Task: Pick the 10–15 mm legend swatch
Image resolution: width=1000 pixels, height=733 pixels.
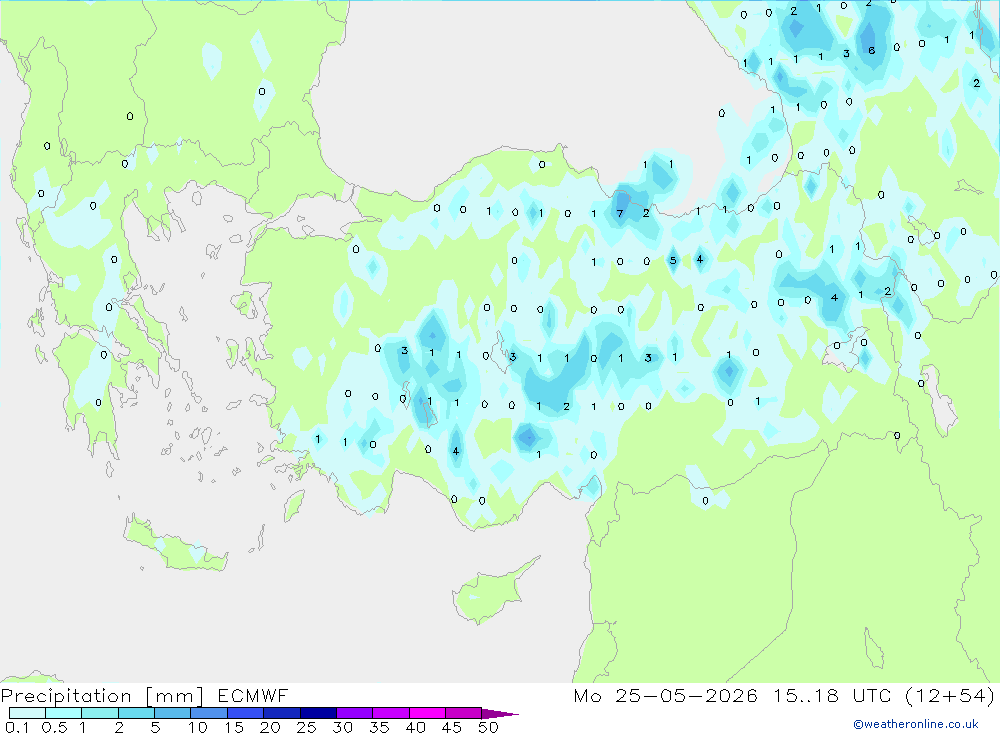Action: pyautogui.click(x=209, y=713)
